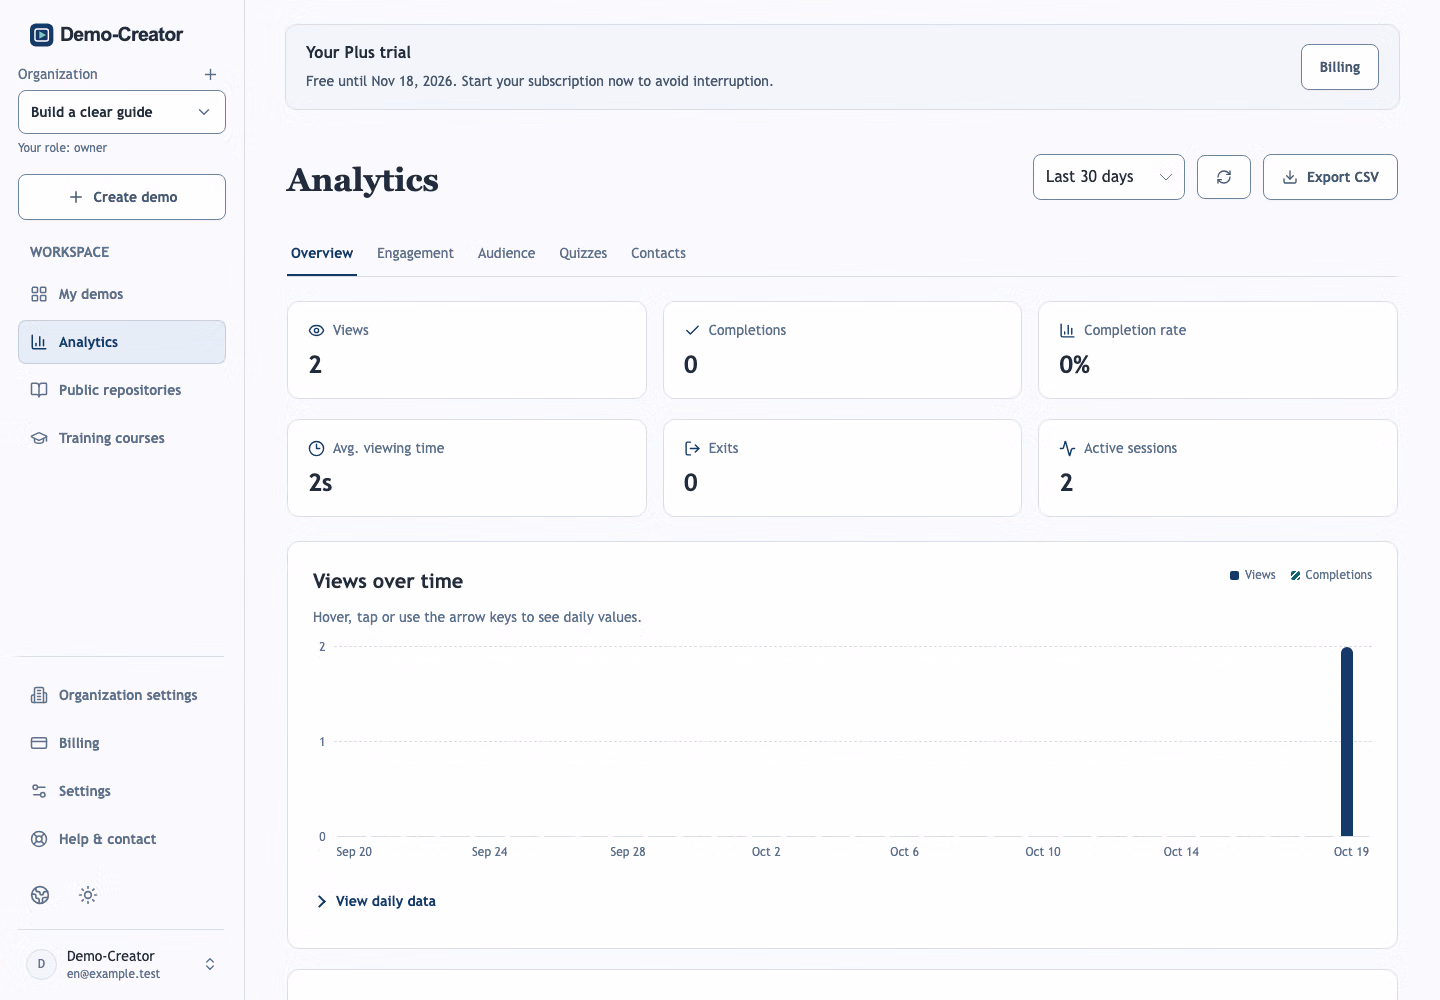
Task: Toggle Views series in chart legend
Action: [x=1252, y=575]
